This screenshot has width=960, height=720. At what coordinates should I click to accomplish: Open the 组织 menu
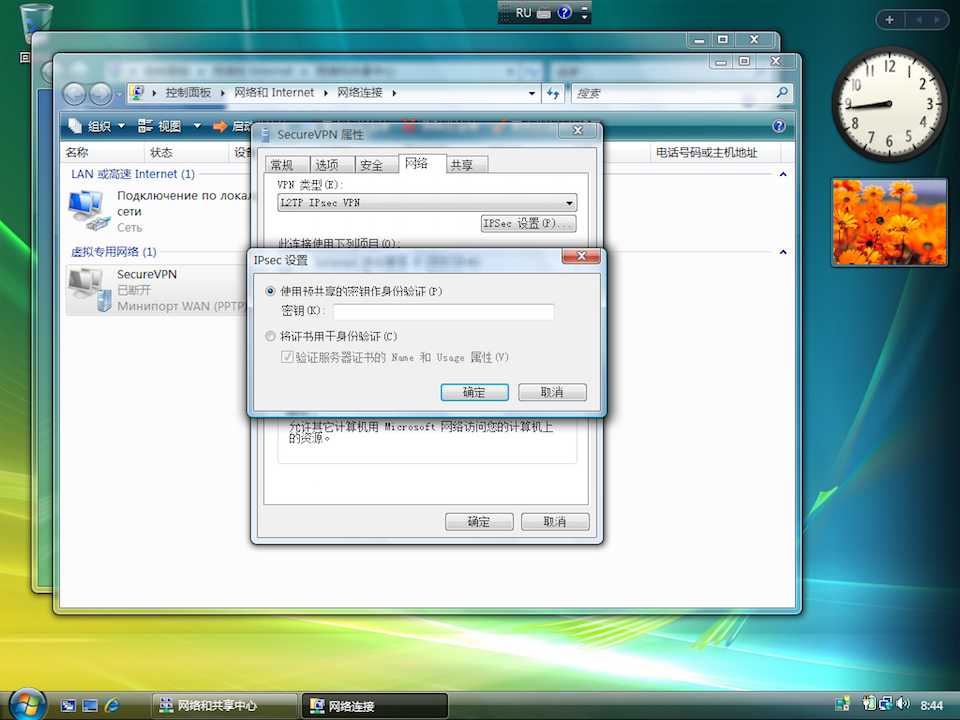[97, 126]
